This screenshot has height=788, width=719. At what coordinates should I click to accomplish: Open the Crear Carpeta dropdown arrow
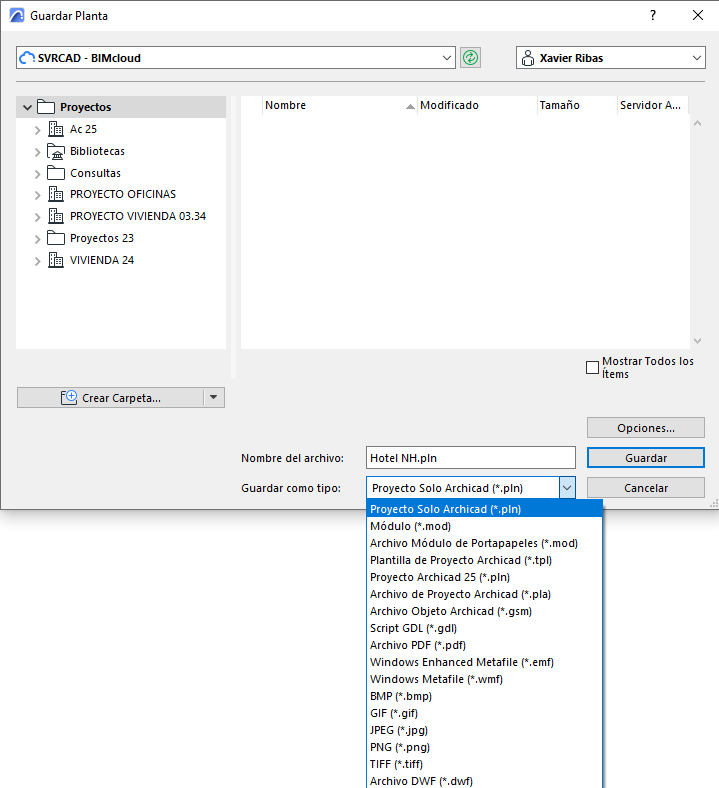pyautogui.click(x=214, y=398)
